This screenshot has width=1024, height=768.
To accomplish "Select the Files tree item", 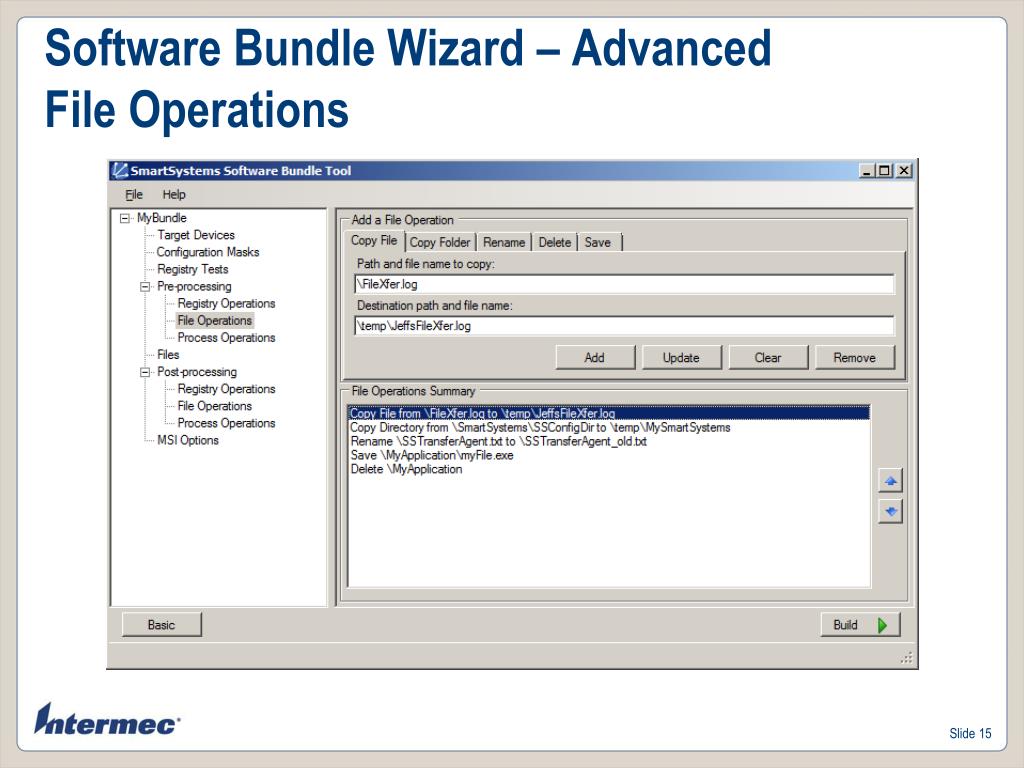I will 168,355.
